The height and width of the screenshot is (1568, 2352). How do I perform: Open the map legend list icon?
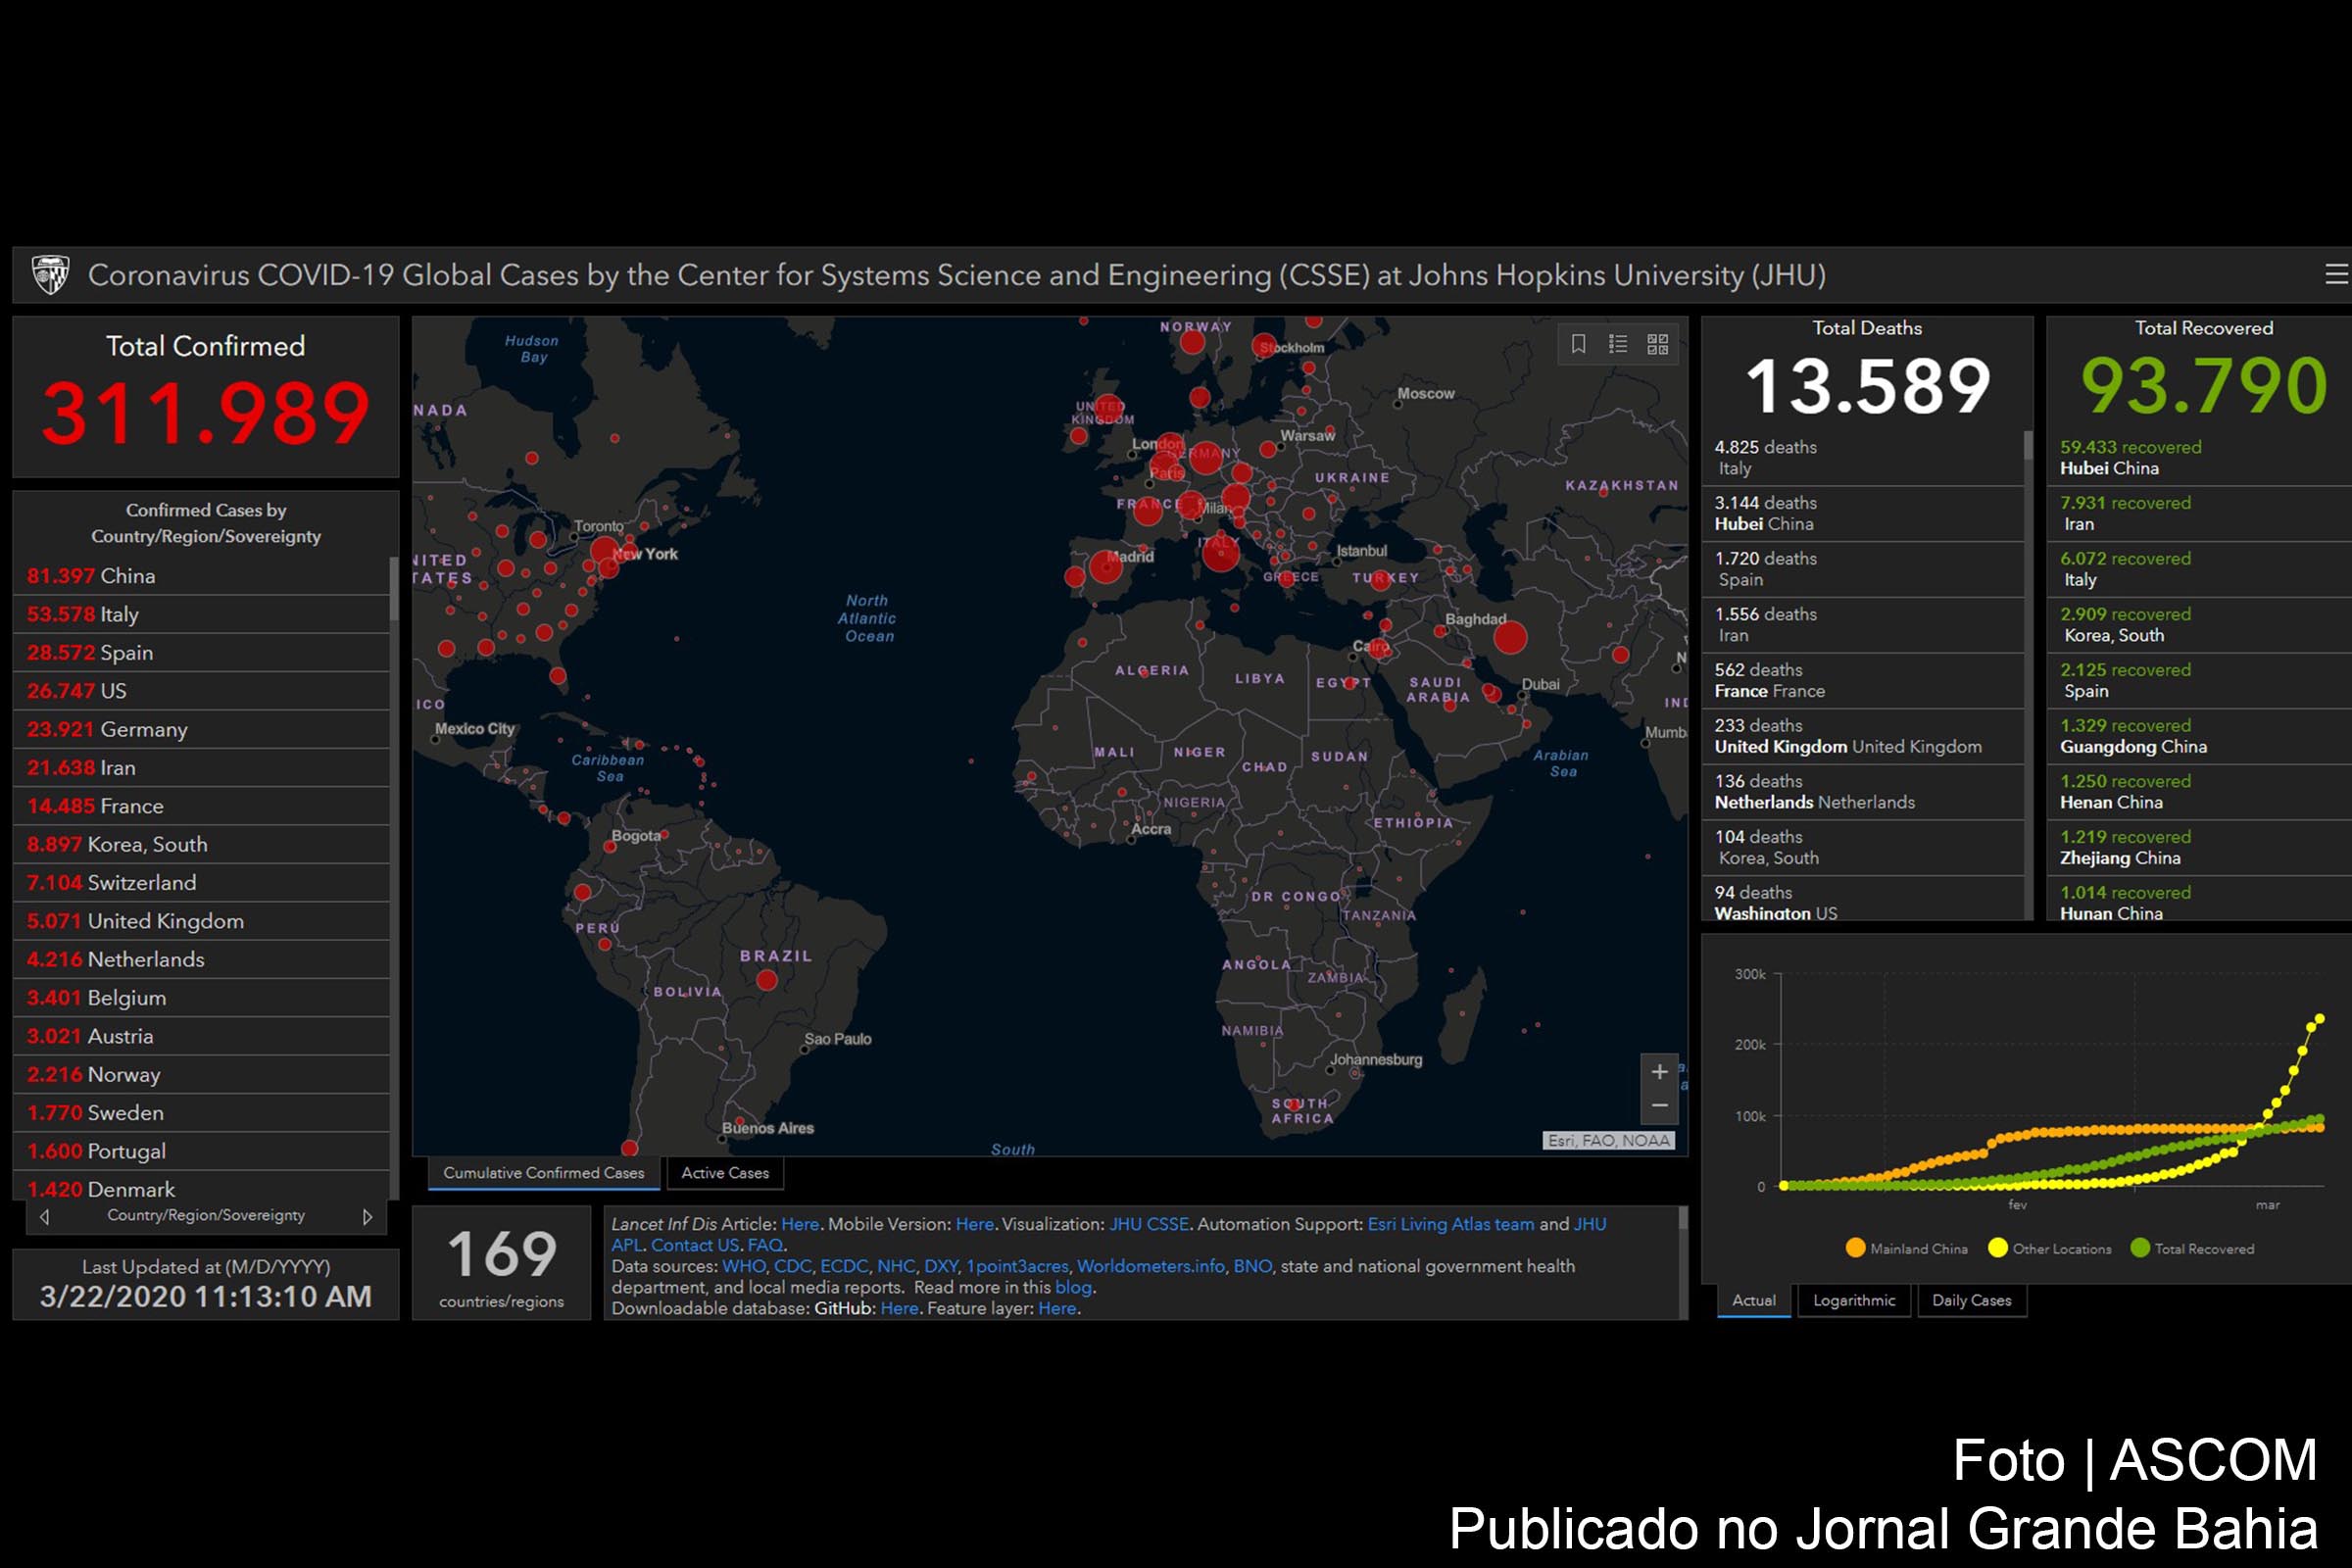click(x=1618, y=344)
